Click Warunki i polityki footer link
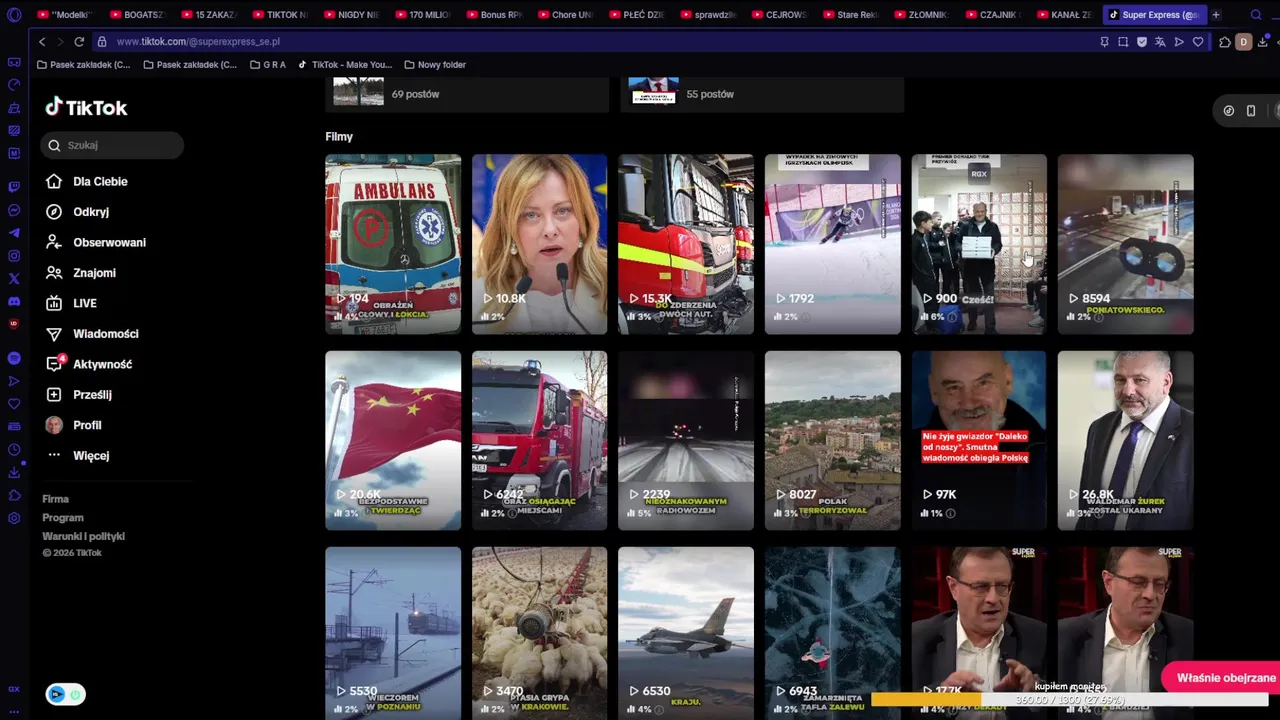1280x720 pixels. point(83,537)
